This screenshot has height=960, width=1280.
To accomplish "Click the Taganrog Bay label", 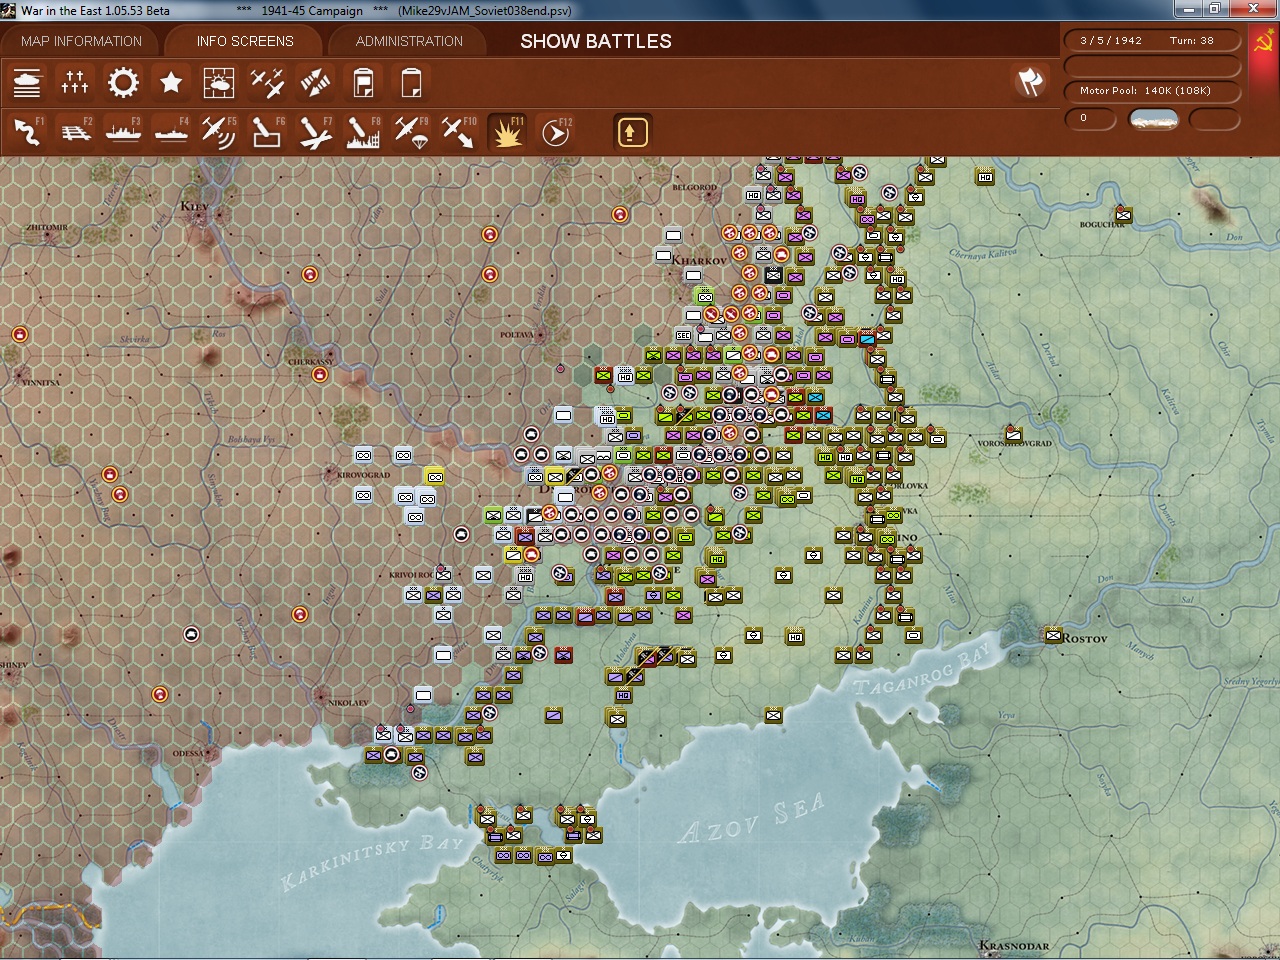I will point(921,670).
